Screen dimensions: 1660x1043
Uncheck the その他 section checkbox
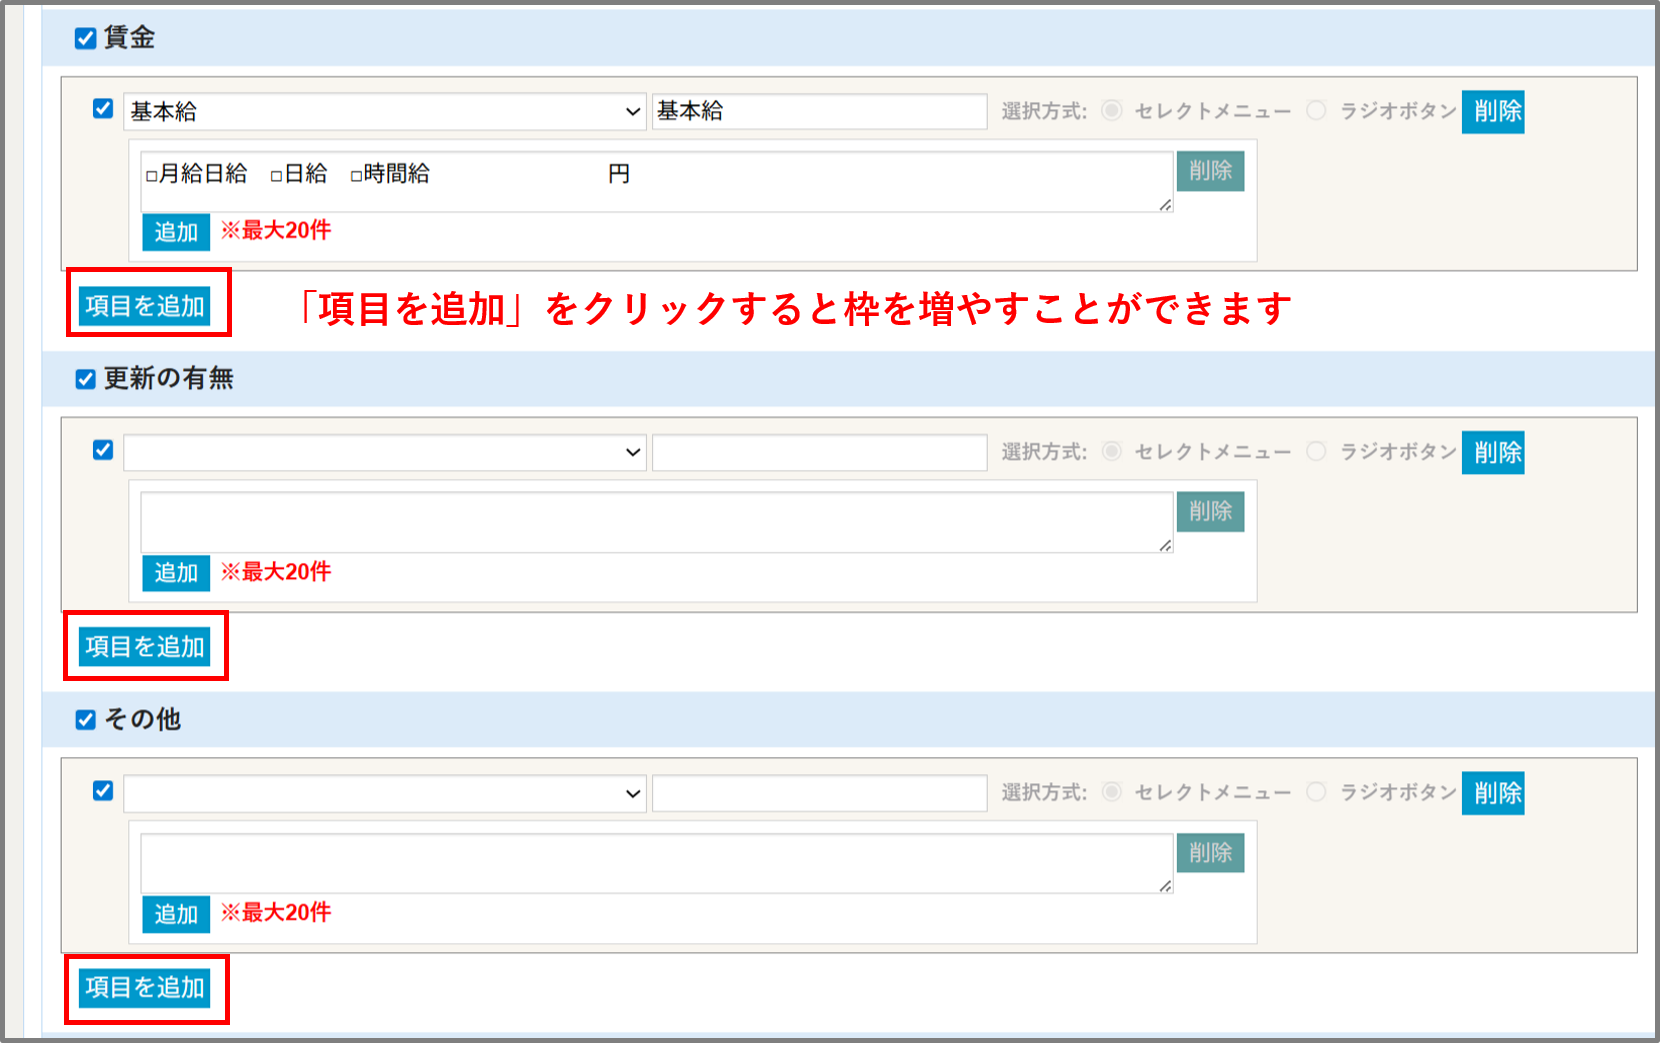click(86, 720)
